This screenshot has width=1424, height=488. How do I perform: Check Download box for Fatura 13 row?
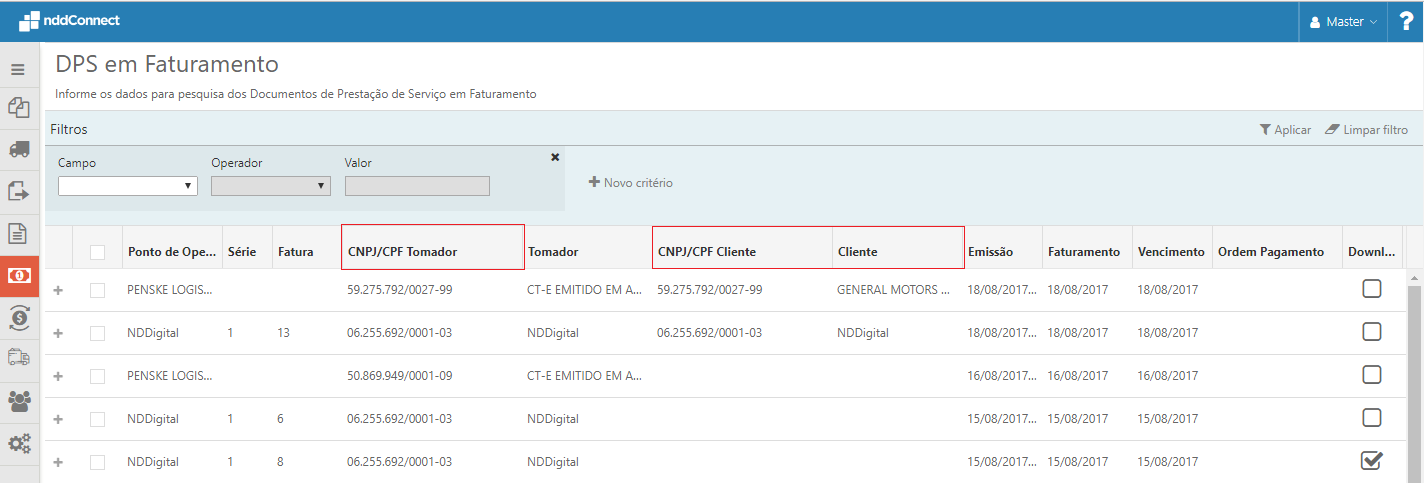click(1372, 332)
